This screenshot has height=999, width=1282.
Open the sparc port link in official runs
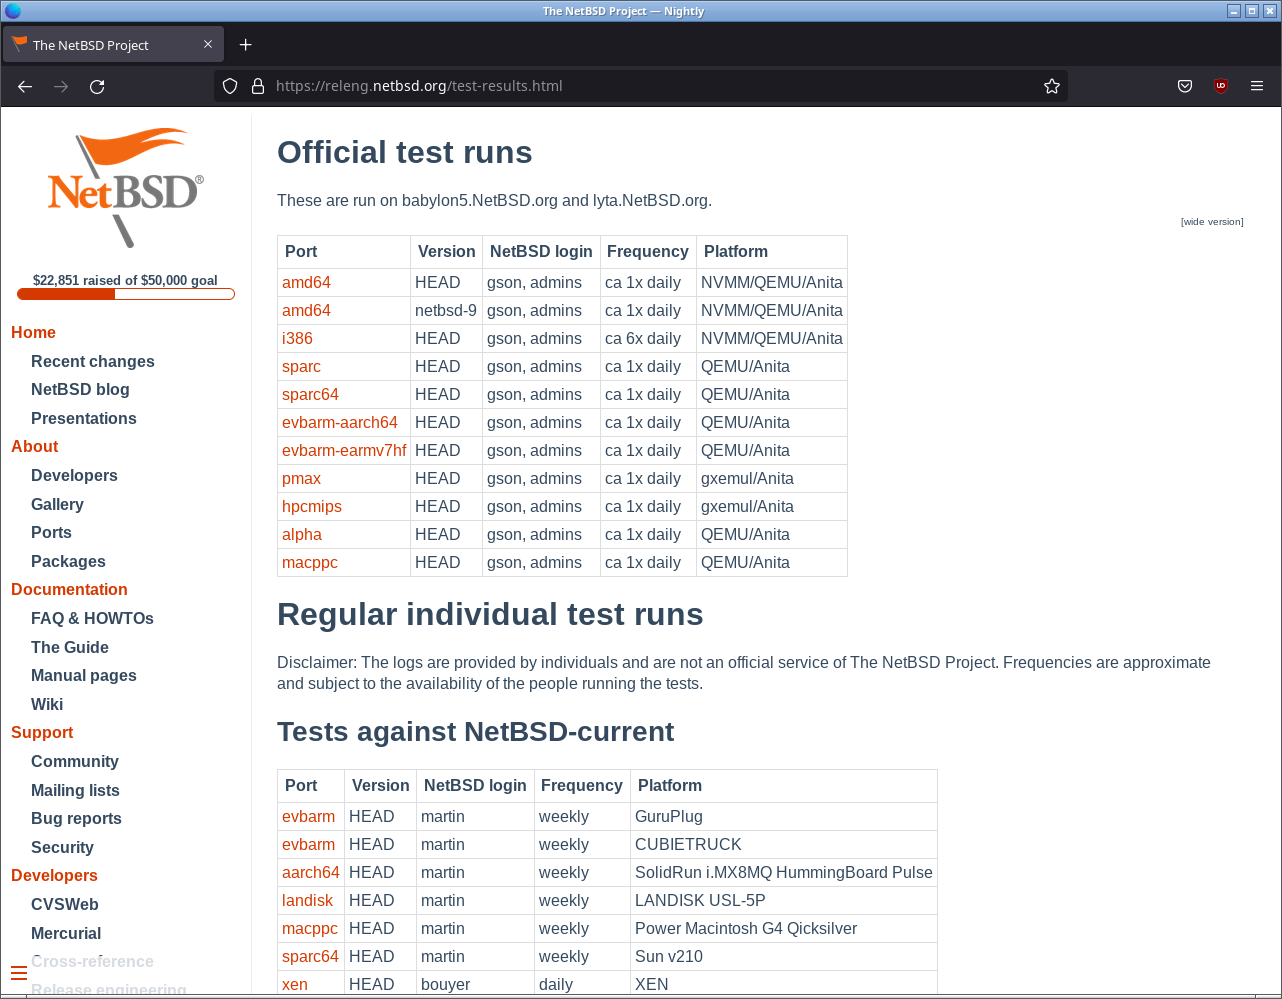tap(301, 367)
